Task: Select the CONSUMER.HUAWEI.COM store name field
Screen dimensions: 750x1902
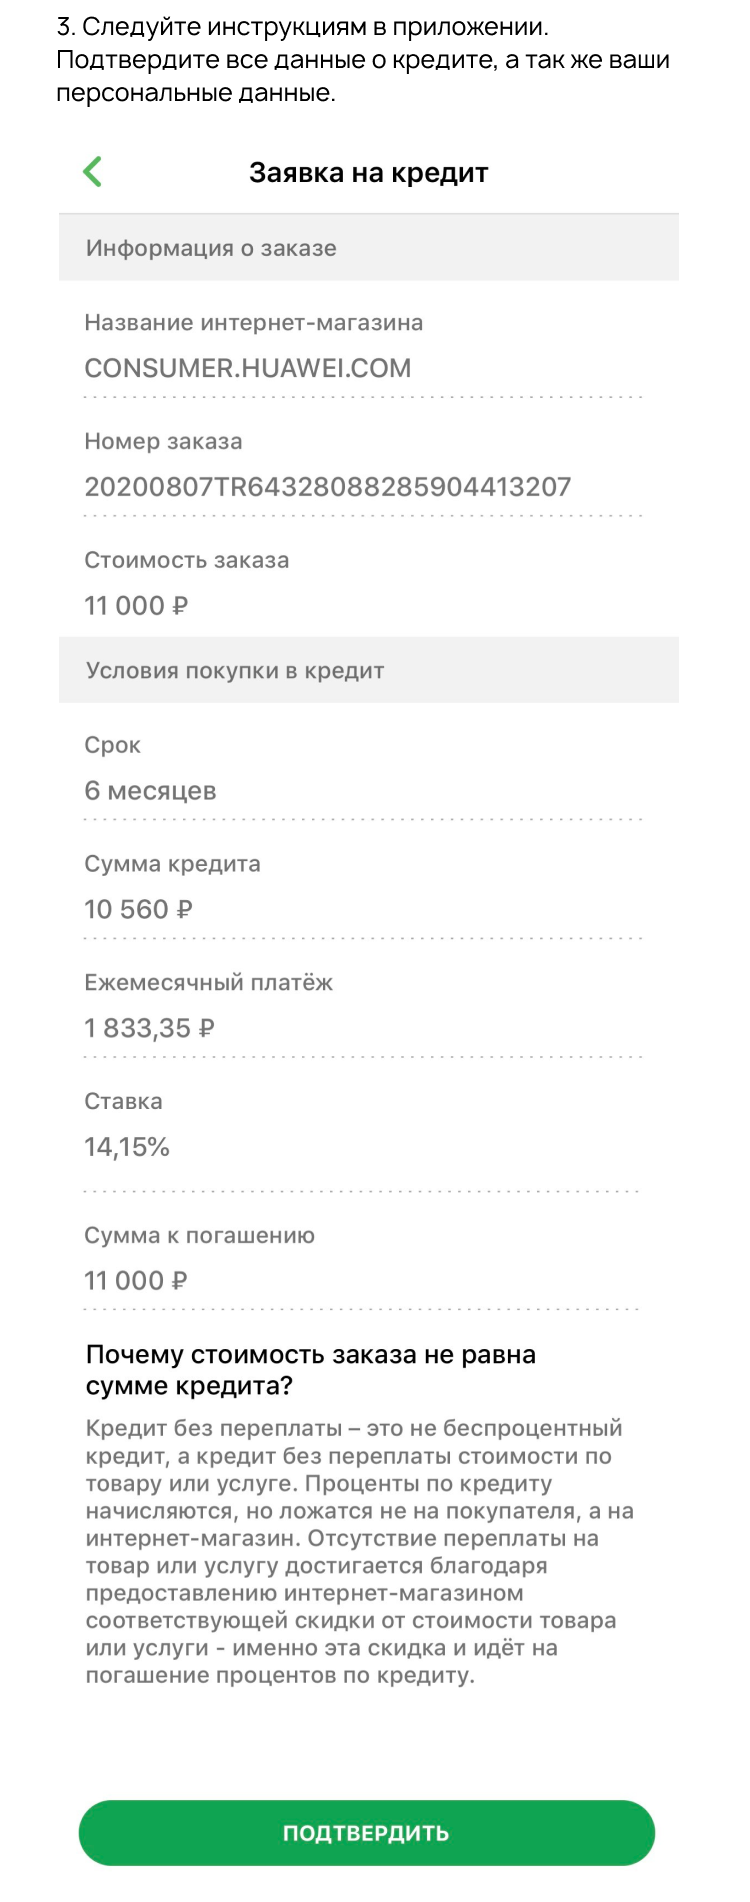Action: (247, 368)
